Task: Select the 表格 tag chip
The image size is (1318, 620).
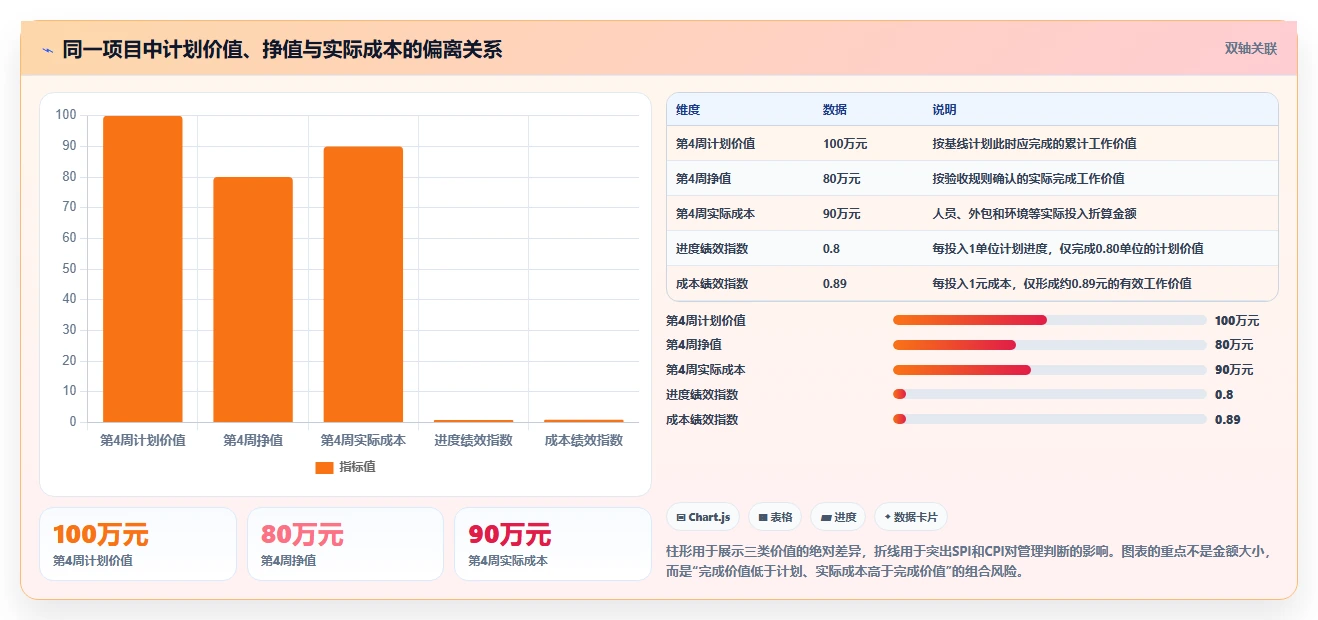Action: click(776, 517)
